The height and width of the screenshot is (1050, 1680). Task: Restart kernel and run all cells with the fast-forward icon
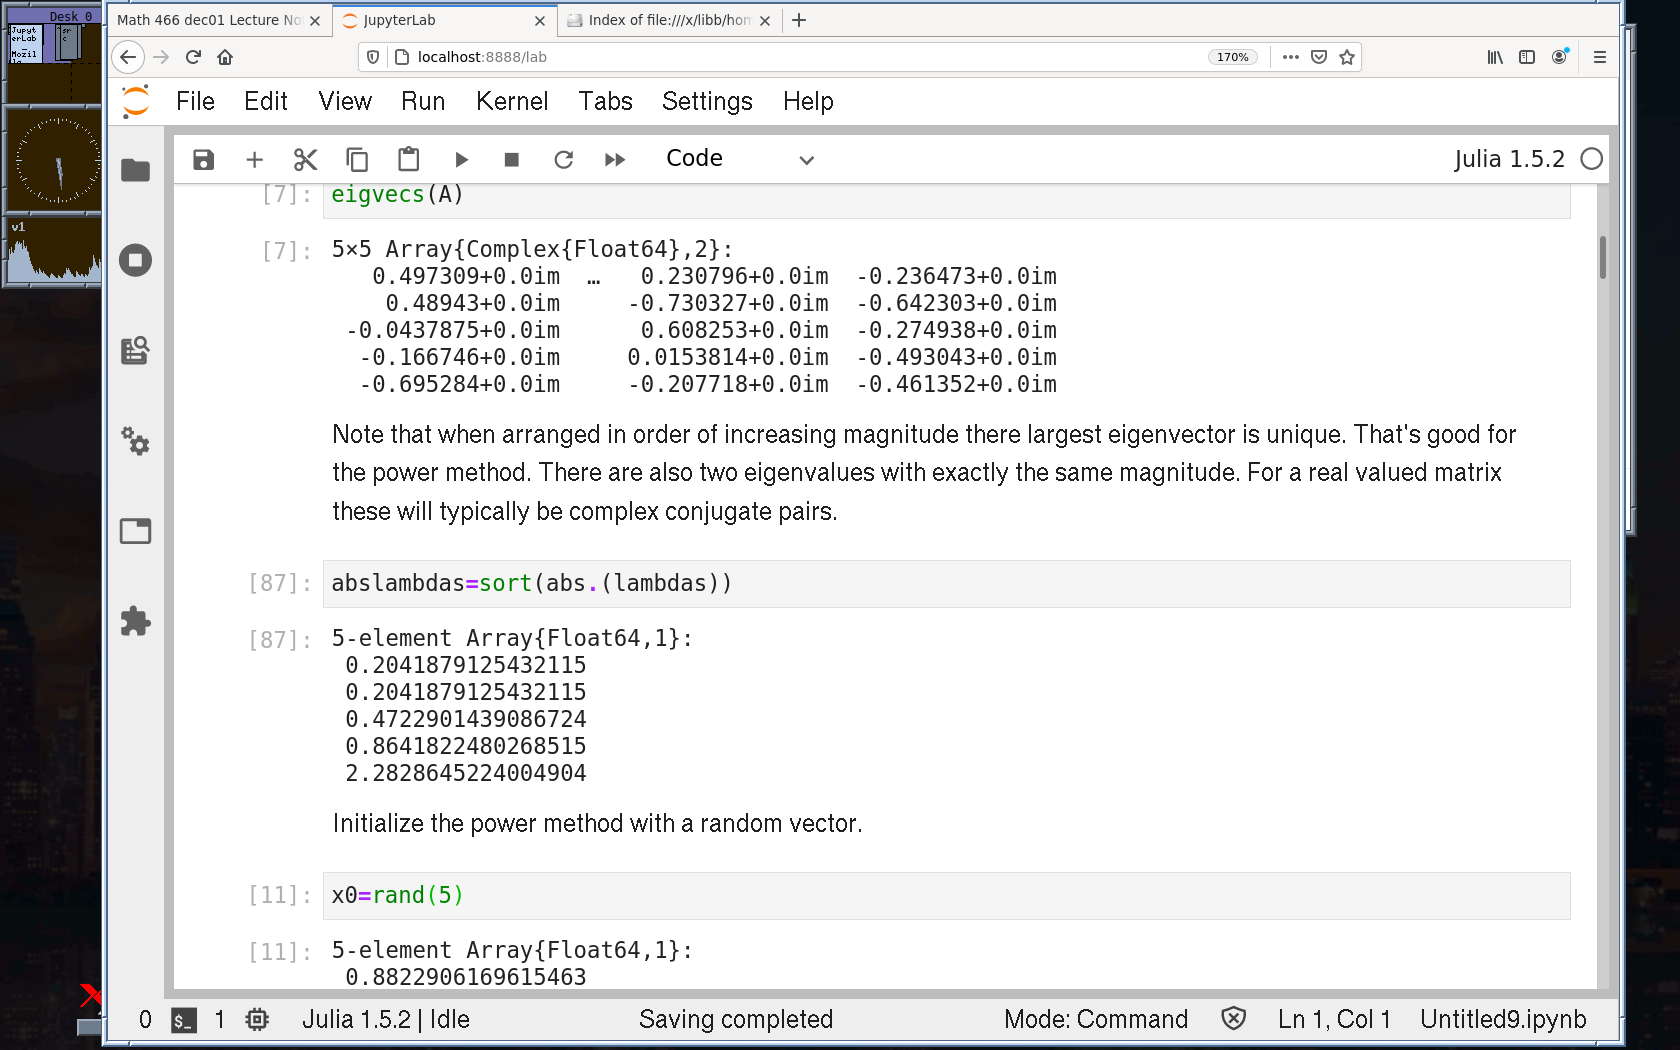click(x=615, y=160)
